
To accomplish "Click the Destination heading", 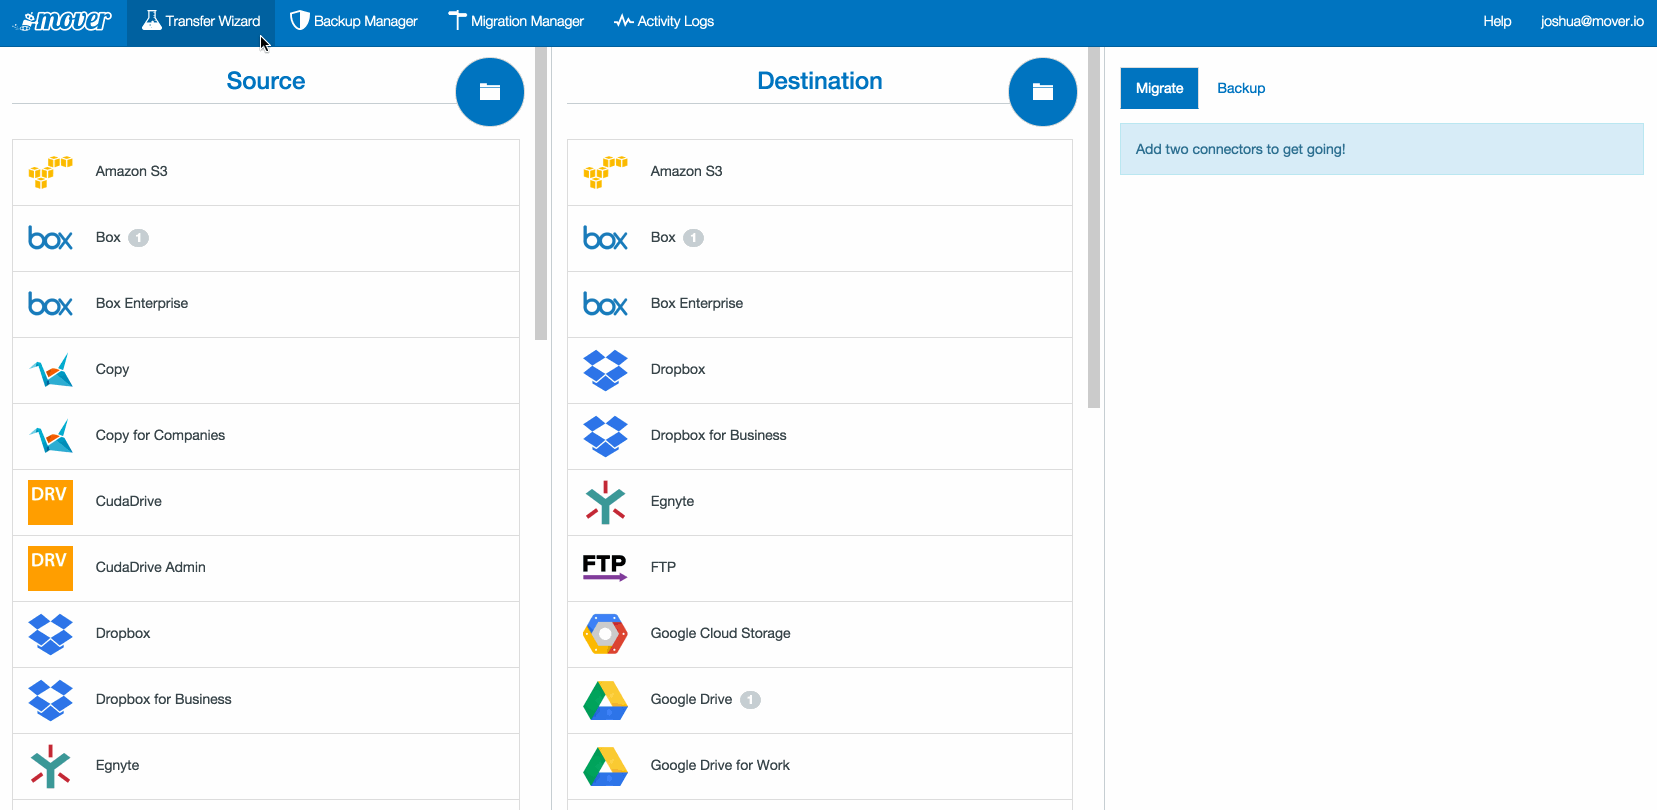I will (x=820, y=81).
